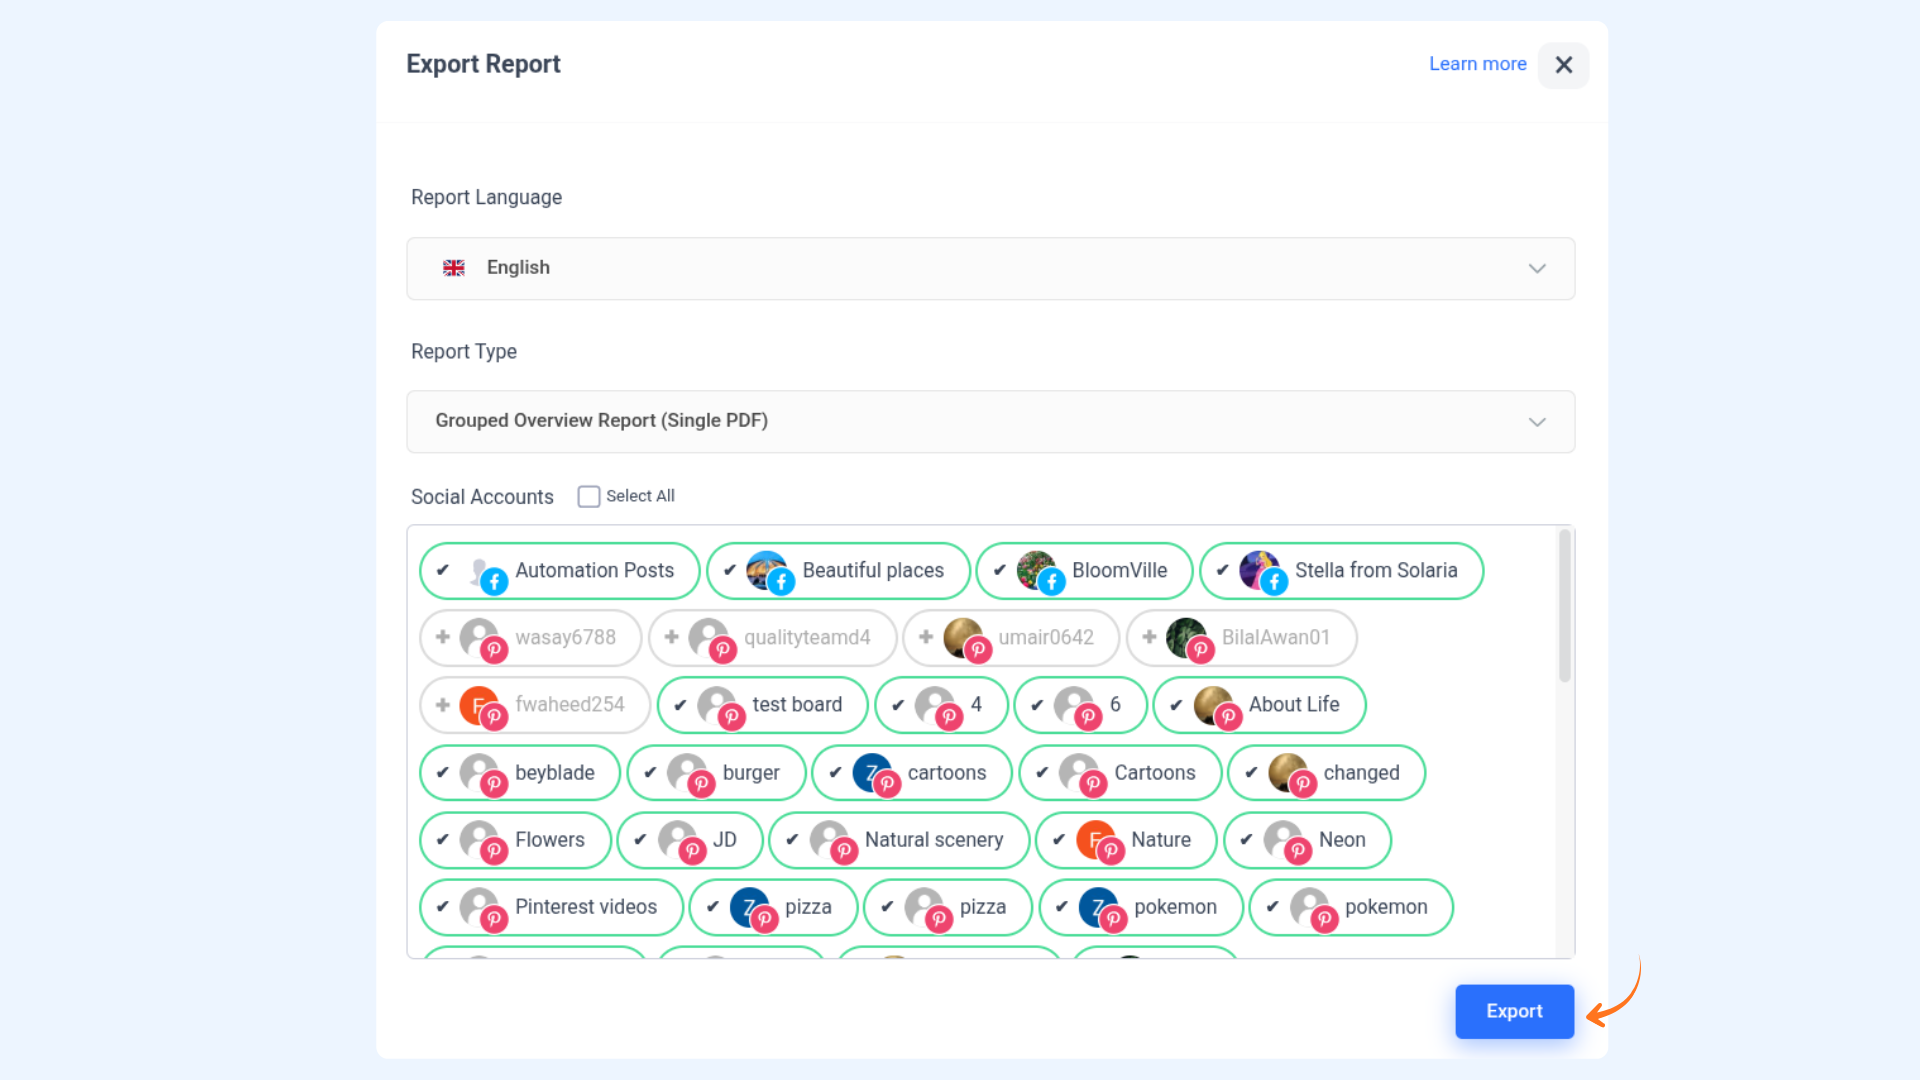This screenshot has width=1920, height=1080.
Task: Open the Learn more link
Action: [x=1477, y=64]
